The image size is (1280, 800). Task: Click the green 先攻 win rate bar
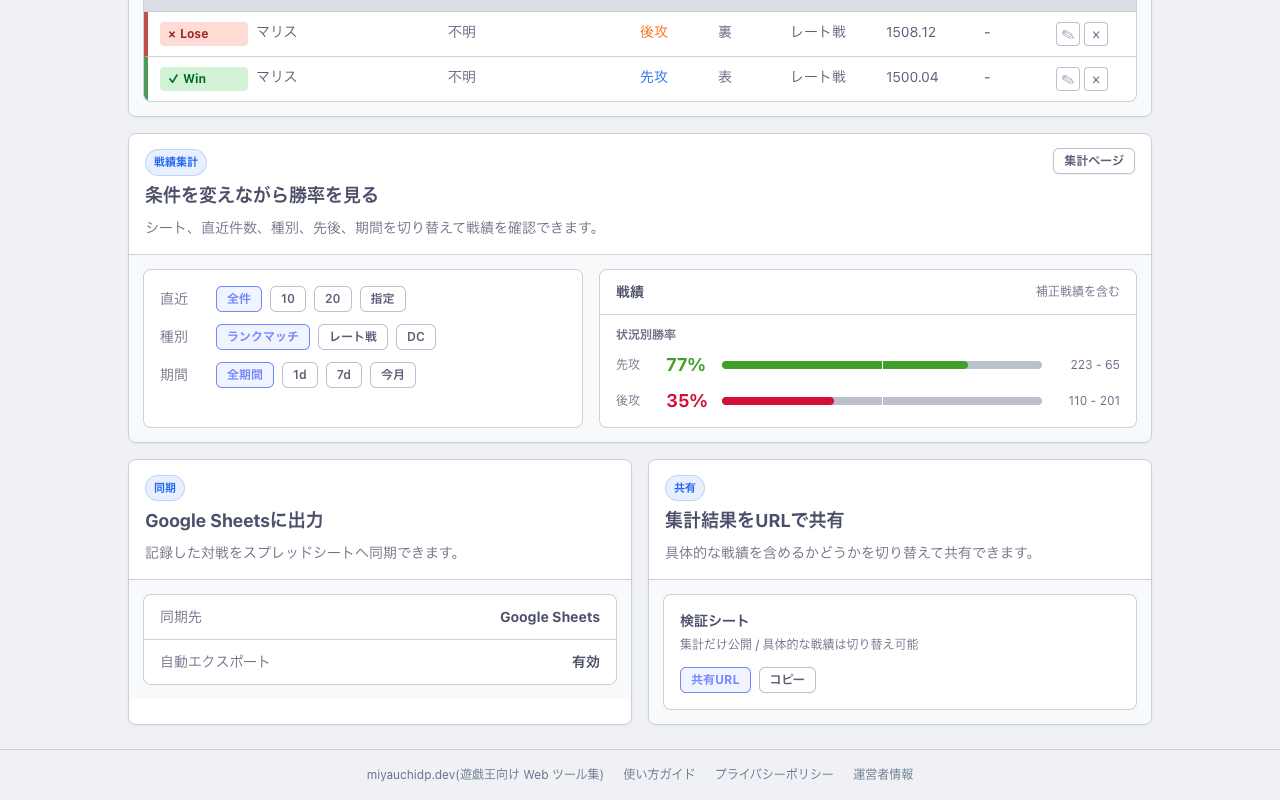pos(845,365)
